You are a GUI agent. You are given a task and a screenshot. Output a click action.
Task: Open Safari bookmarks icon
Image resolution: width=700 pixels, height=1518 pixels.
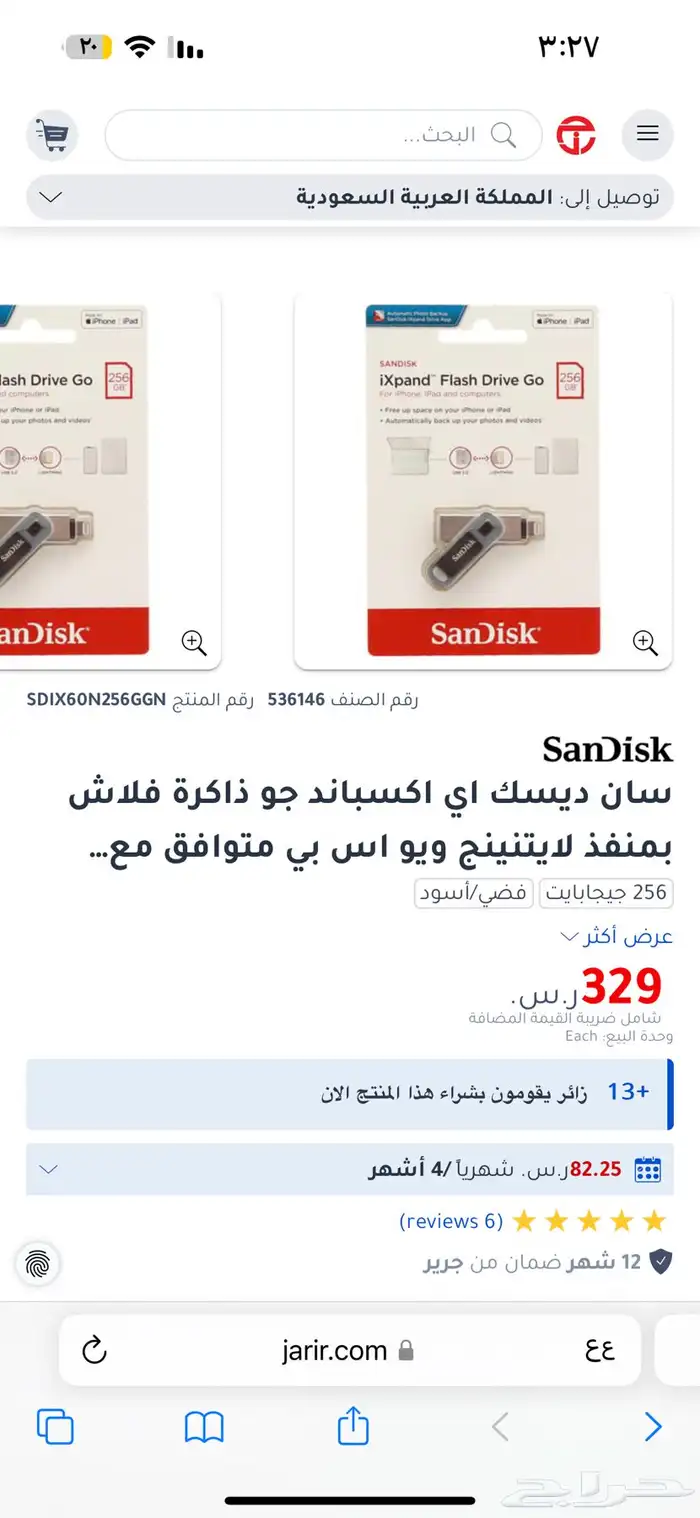pos(204,1428)
